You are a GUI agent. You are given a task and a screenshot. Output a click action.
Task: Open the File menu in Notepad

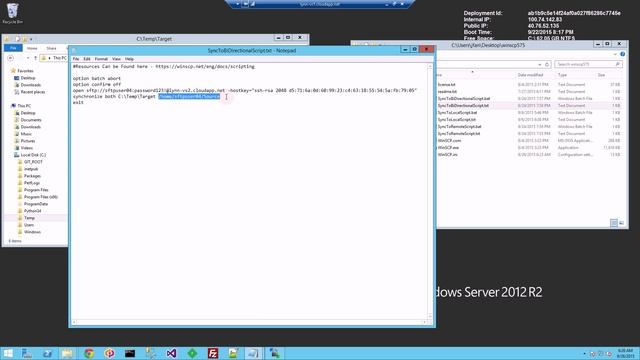pyautogui.click(x=76, y=59)
